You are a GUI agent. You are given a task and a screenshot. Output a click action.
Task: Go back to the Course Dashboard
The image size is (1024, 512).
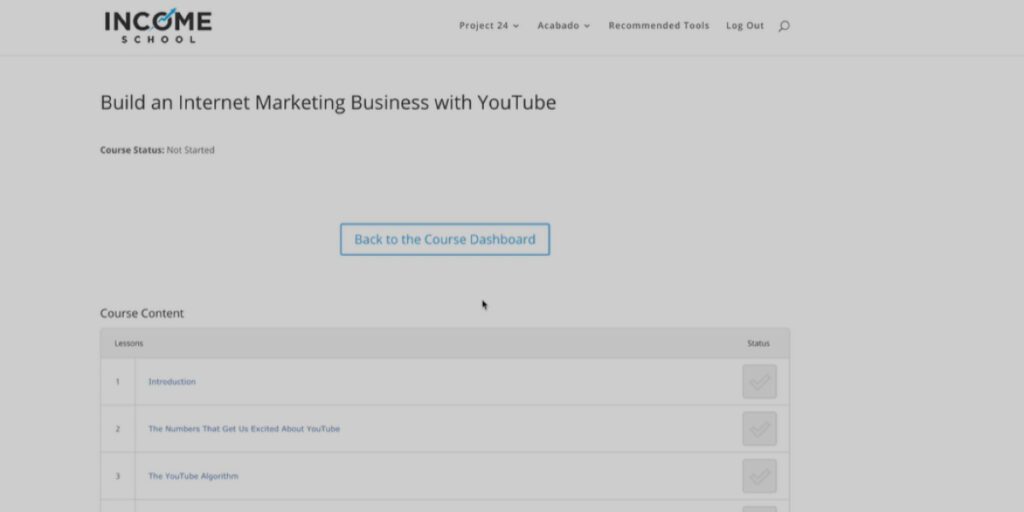pyautogui.click(x=445, y=240)
